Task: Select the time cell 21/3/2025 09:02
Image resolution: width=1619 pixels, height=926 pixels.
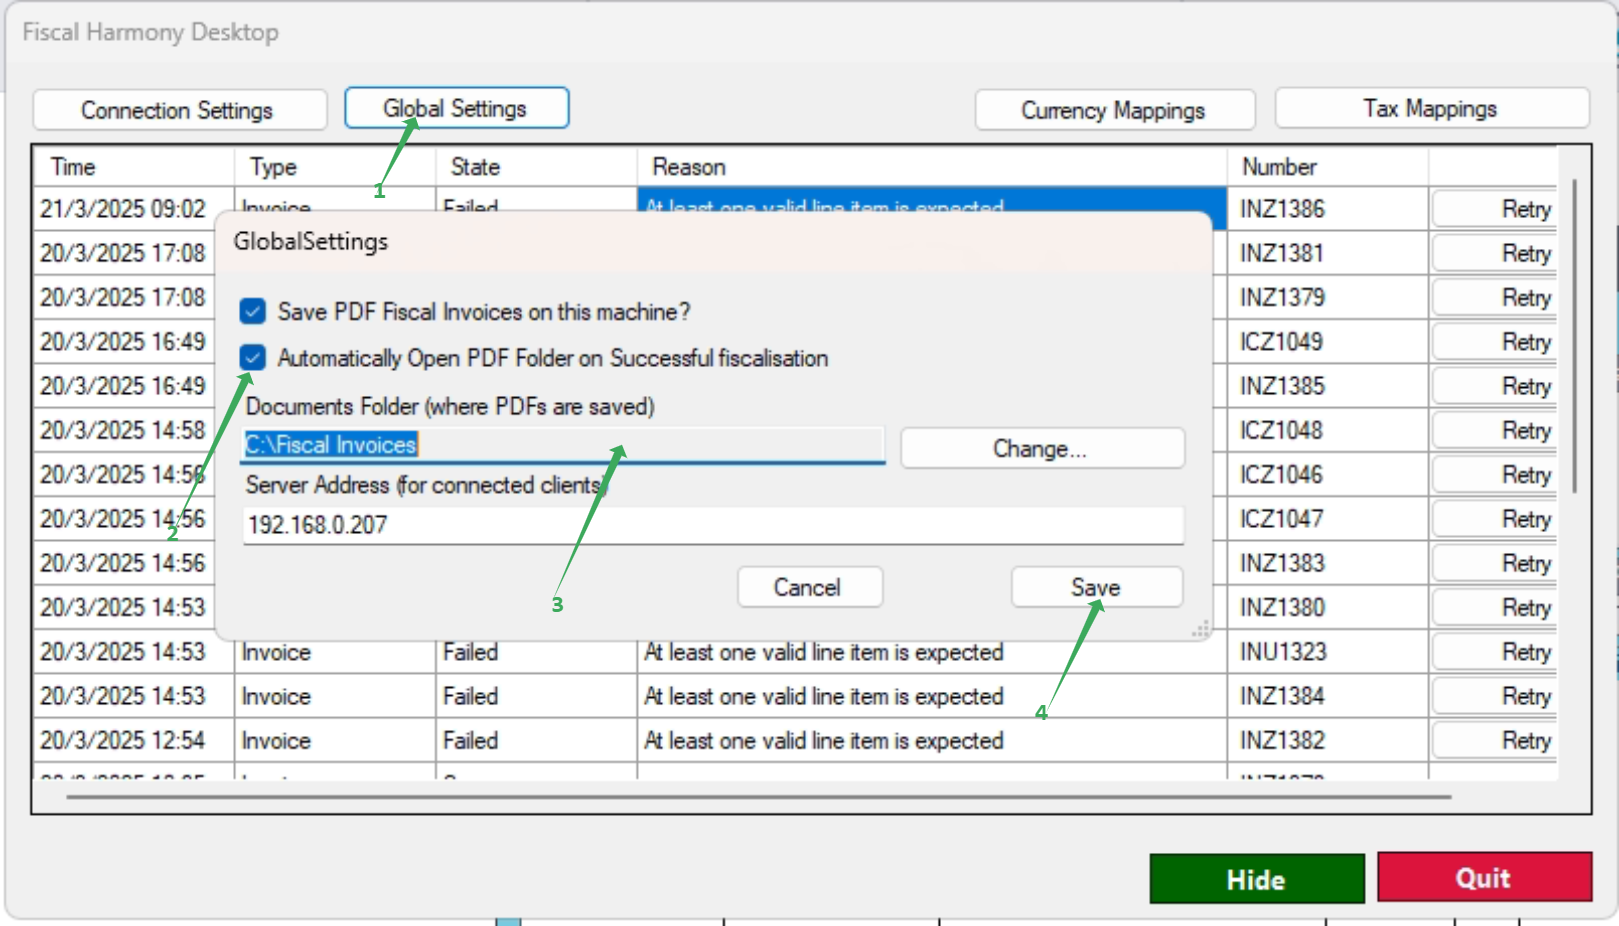Action: point(134,209)
